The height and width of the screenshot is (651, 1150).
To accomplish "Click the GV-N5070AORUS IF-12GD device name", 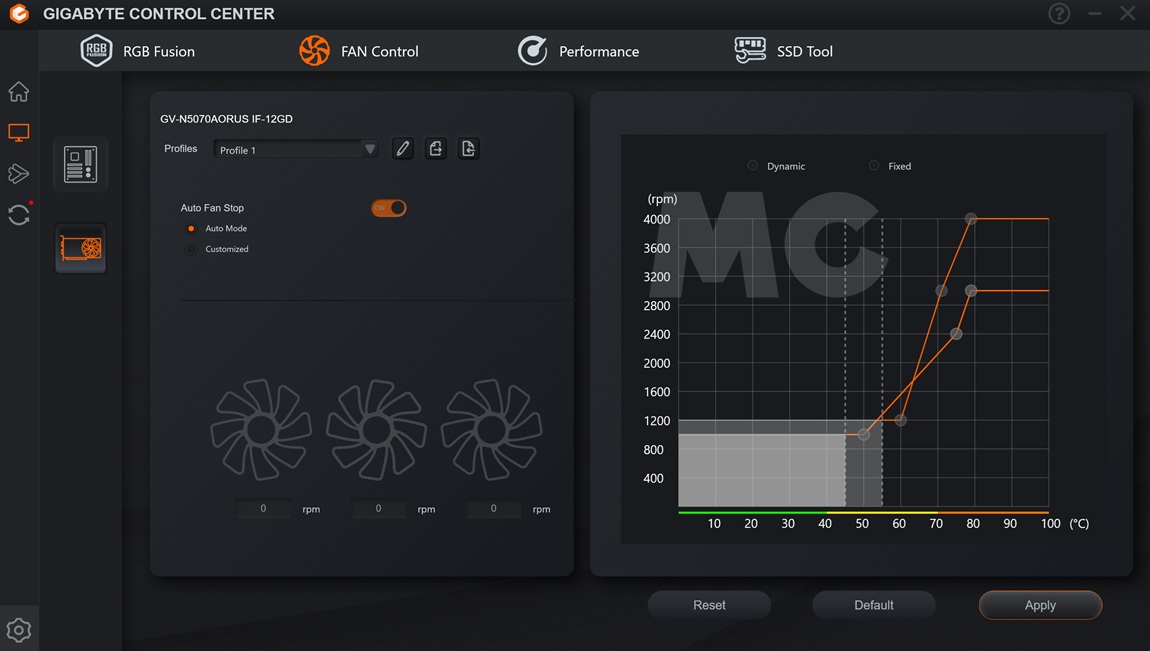I will 226,119.
